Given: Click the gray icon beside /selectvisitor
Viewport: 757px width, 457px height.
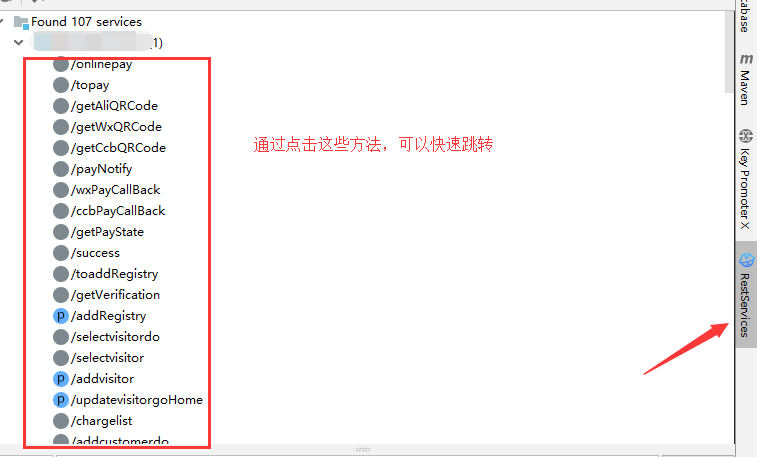Looking at the screenshot, I should click(60, 358).
